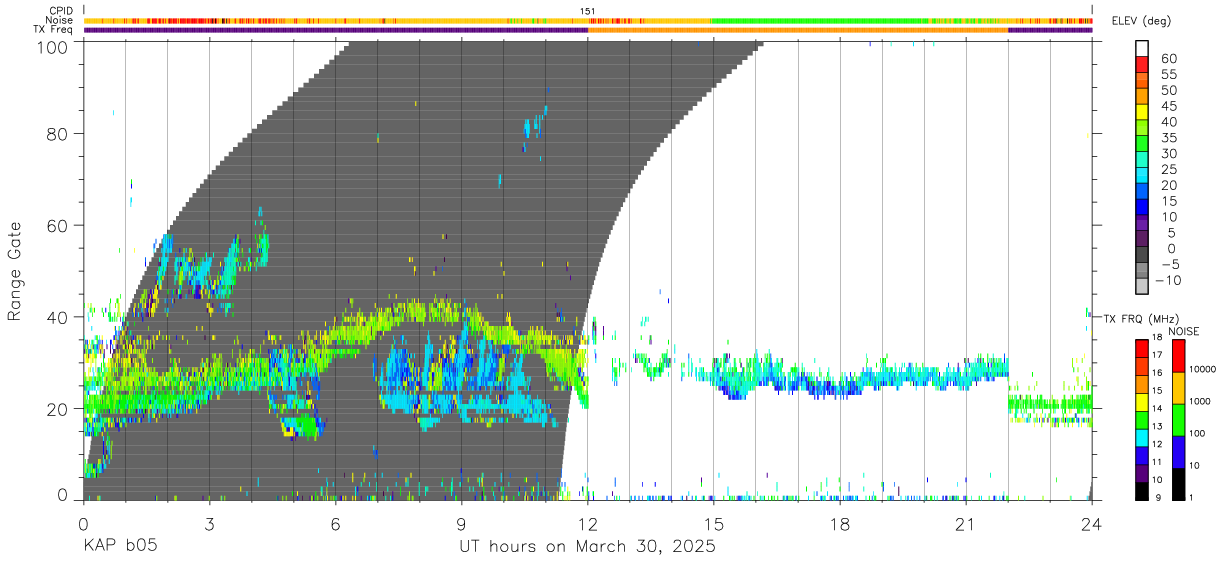
Task: Click the ELEV scale value 30
Action: (1170, 153)
